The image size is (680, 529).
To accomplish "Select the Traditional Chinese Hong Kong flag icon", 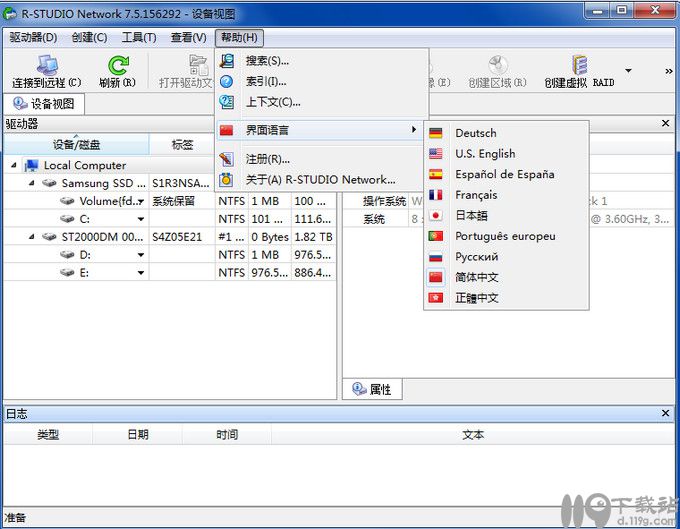I will [436, 298].
